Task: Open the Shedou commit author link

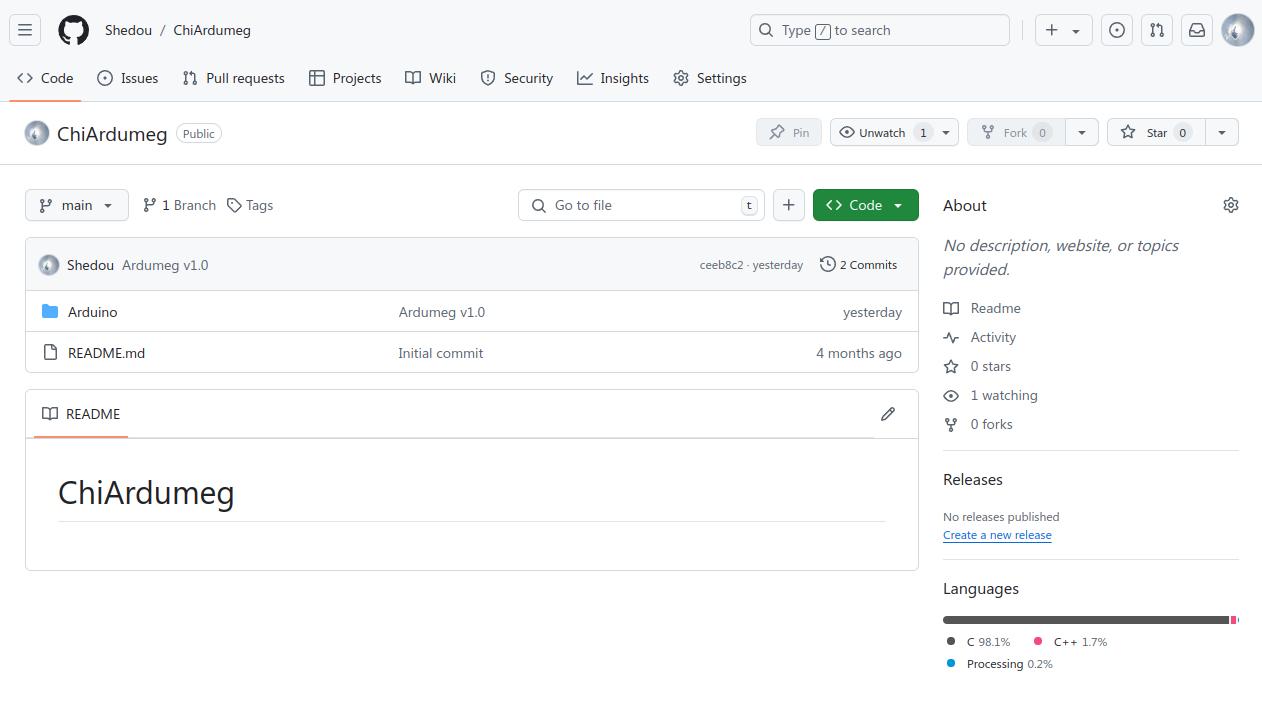Action: 90,265
